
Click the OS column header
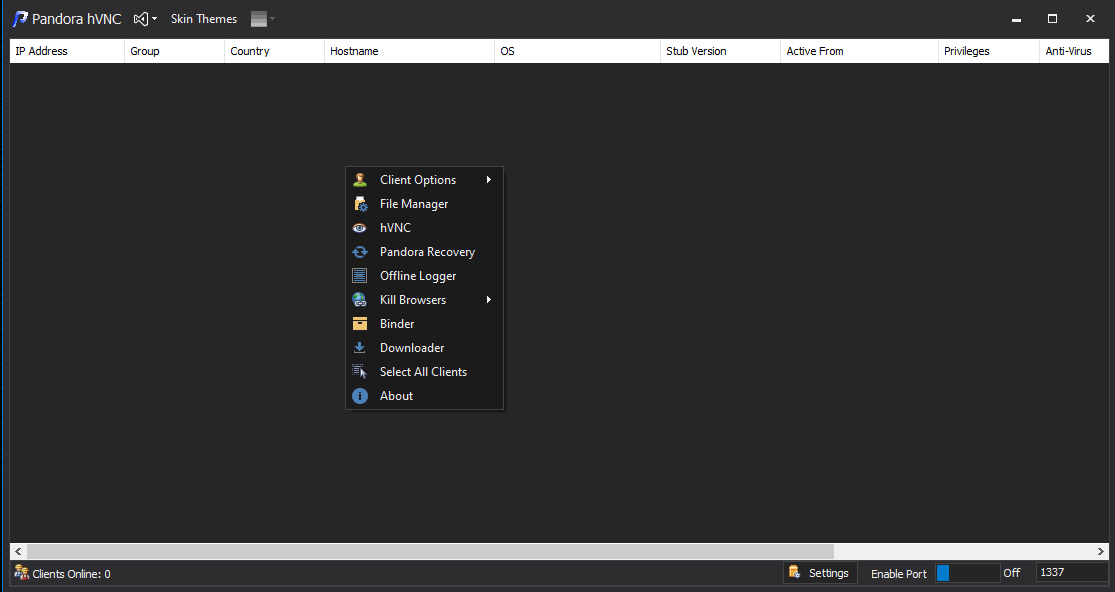577,51
